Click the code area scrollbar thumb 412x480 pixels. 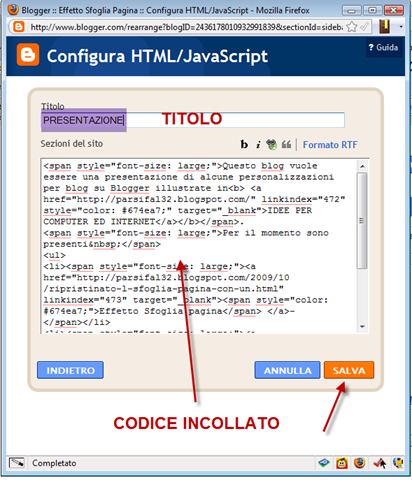coord(362,220)
